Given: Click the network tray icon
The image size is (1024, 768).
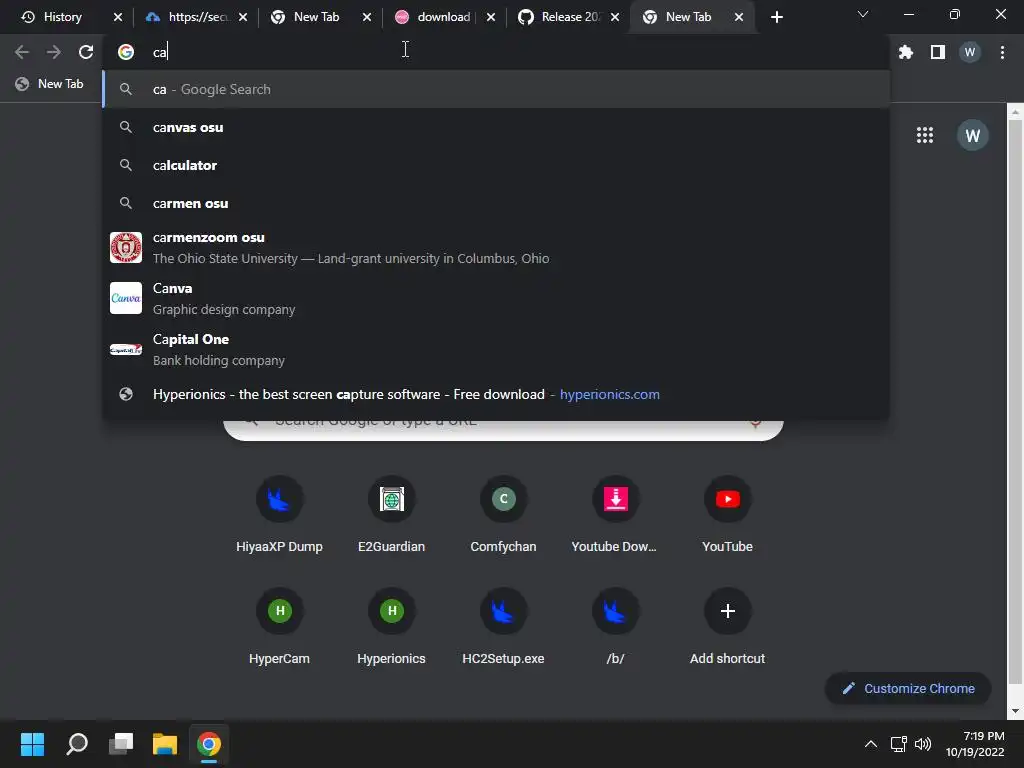Looking at the screenshot, I should point(899,744).
